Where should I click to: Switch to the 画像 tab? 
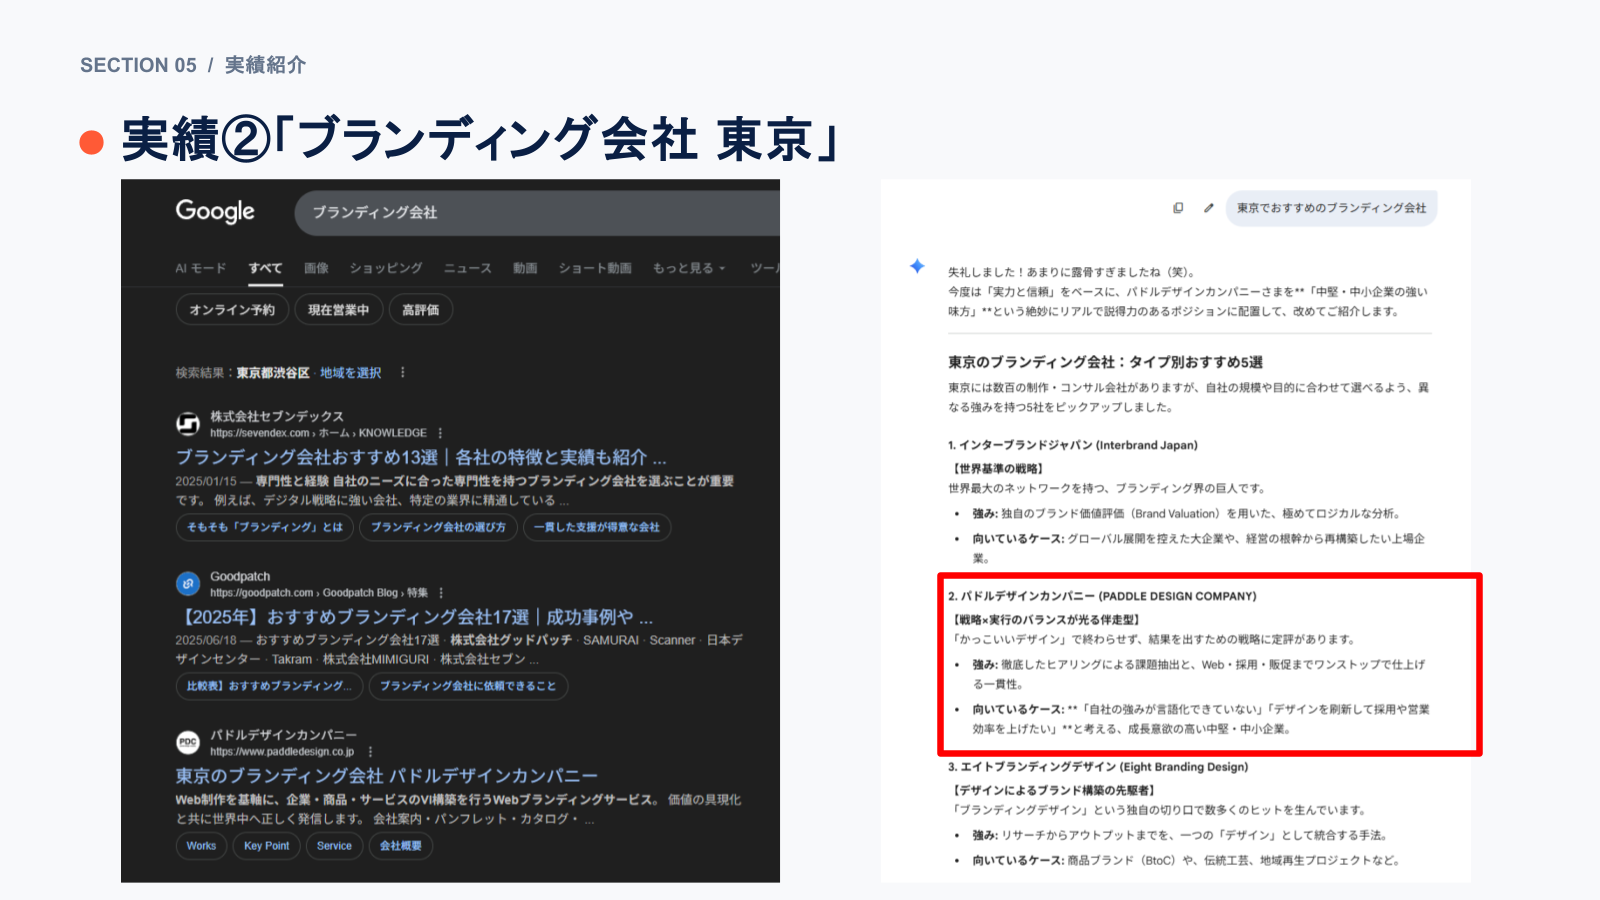(316, 268)
